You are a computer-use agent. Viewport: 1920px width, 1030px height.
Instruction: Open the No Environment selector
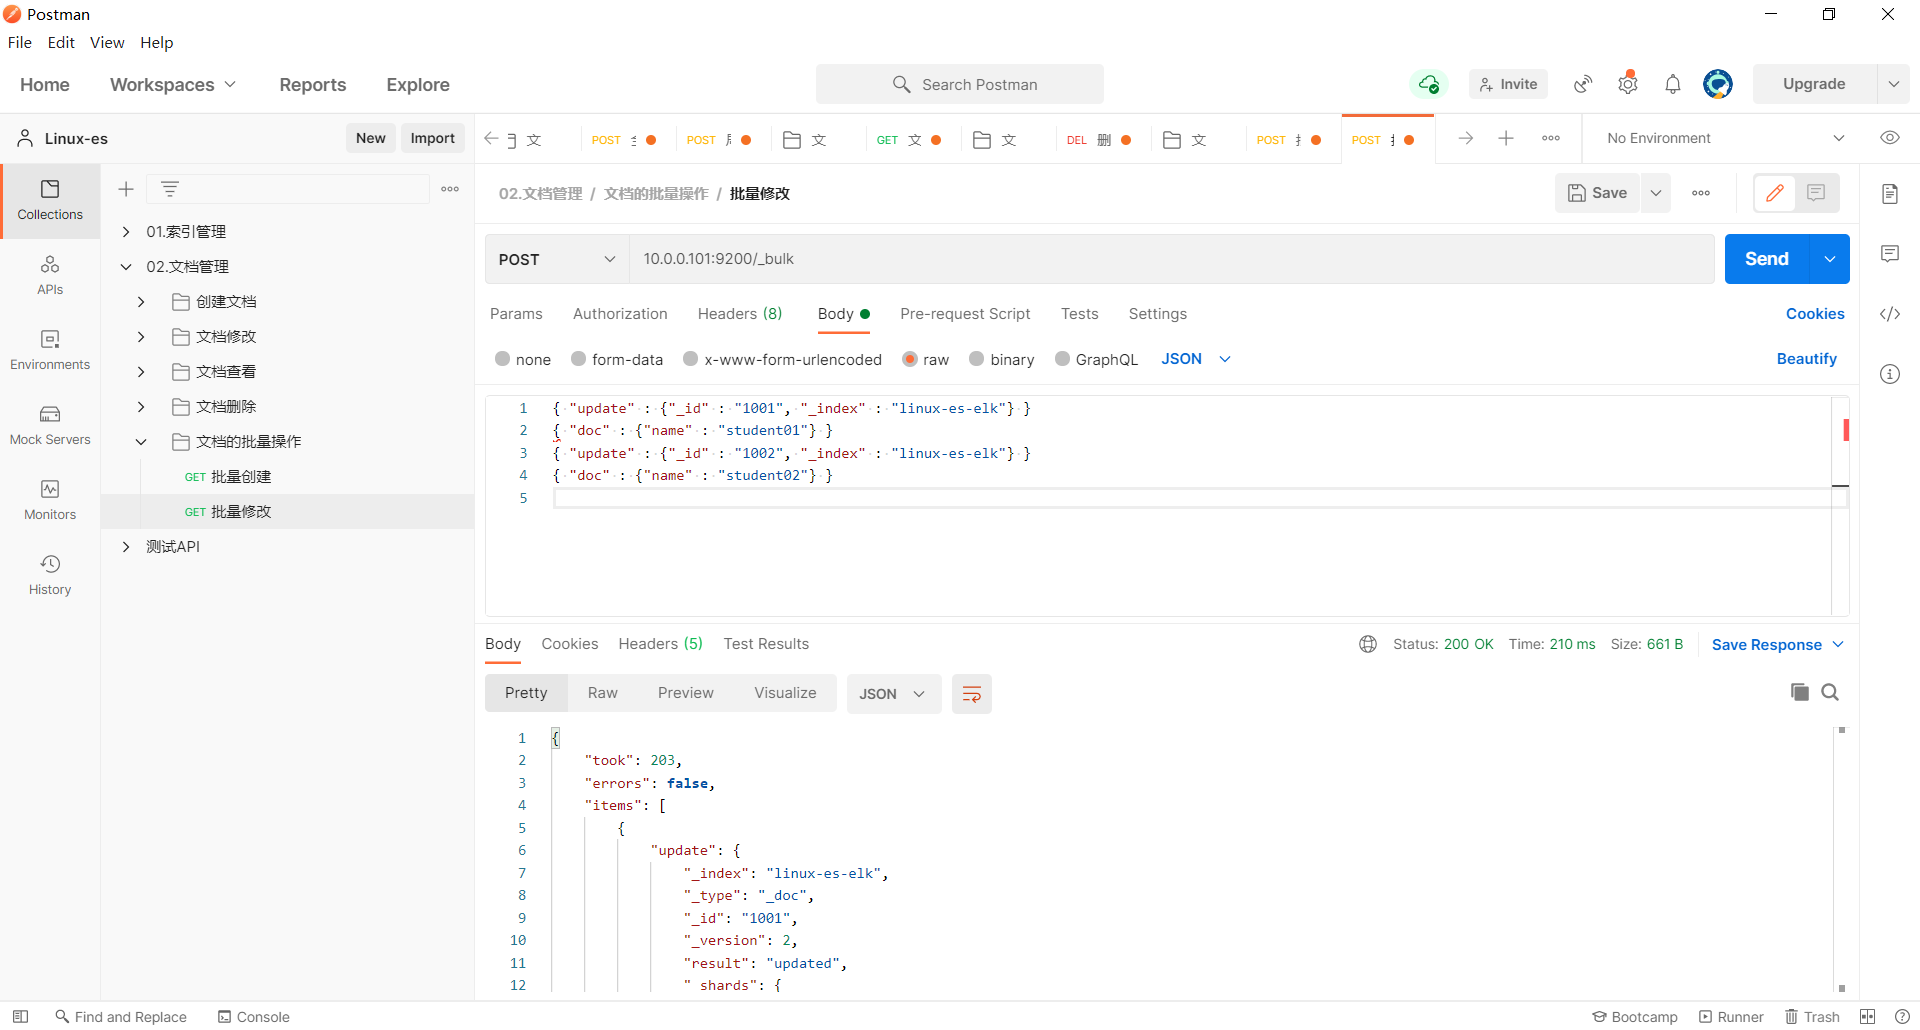[x=1720, y=138]
